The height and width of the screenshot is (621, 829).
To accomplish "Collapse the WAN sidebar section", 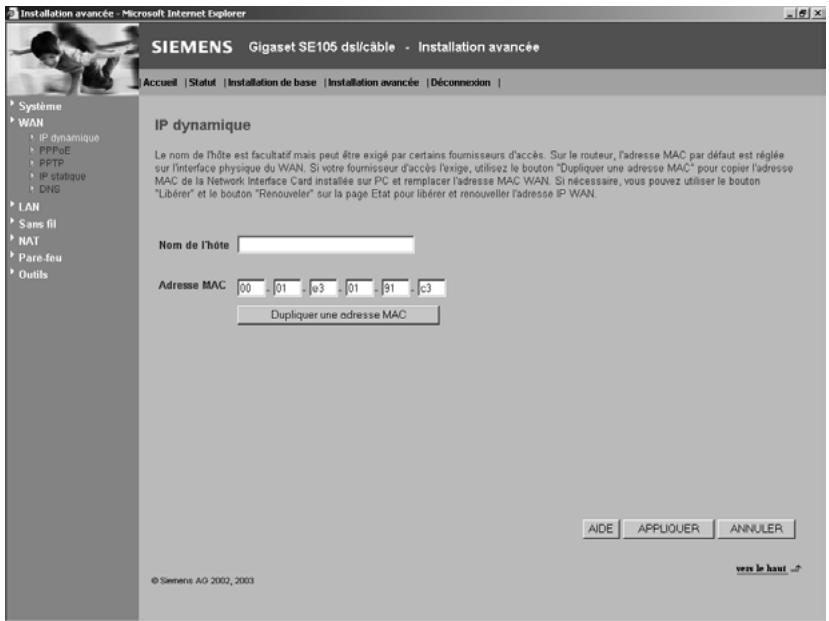I will click(31, 123).
